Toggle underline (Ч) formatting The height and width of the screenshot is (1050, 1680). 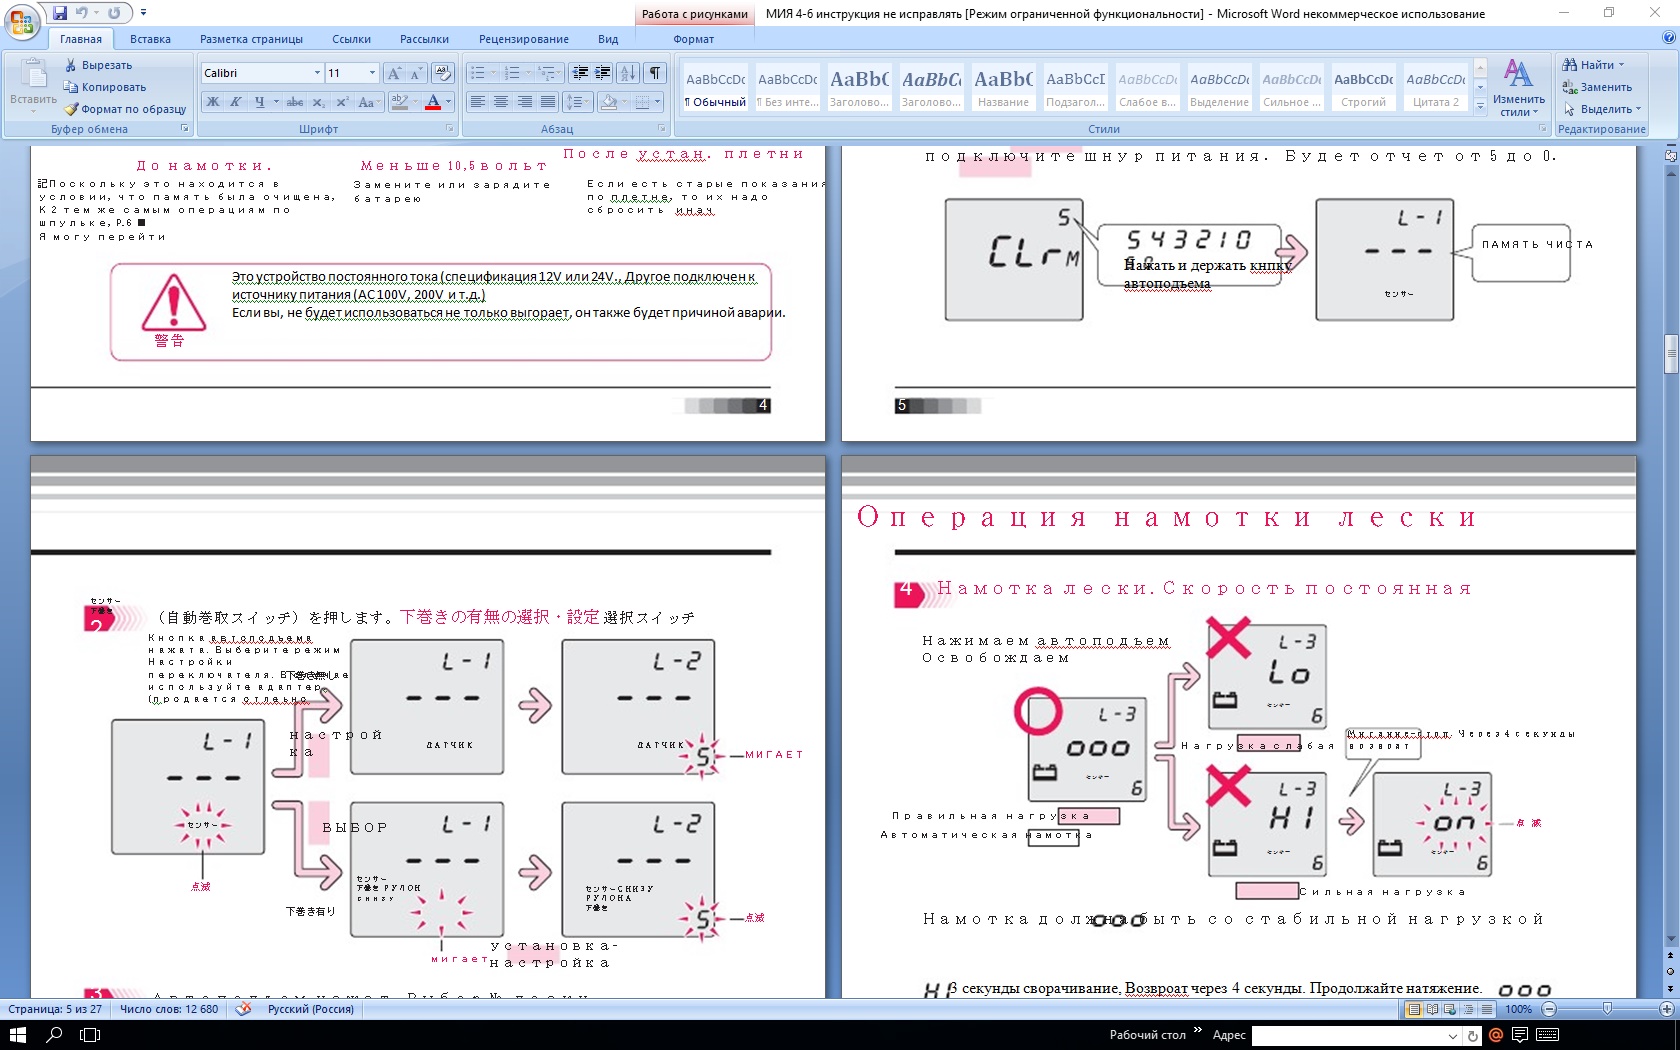coord(260,102)
